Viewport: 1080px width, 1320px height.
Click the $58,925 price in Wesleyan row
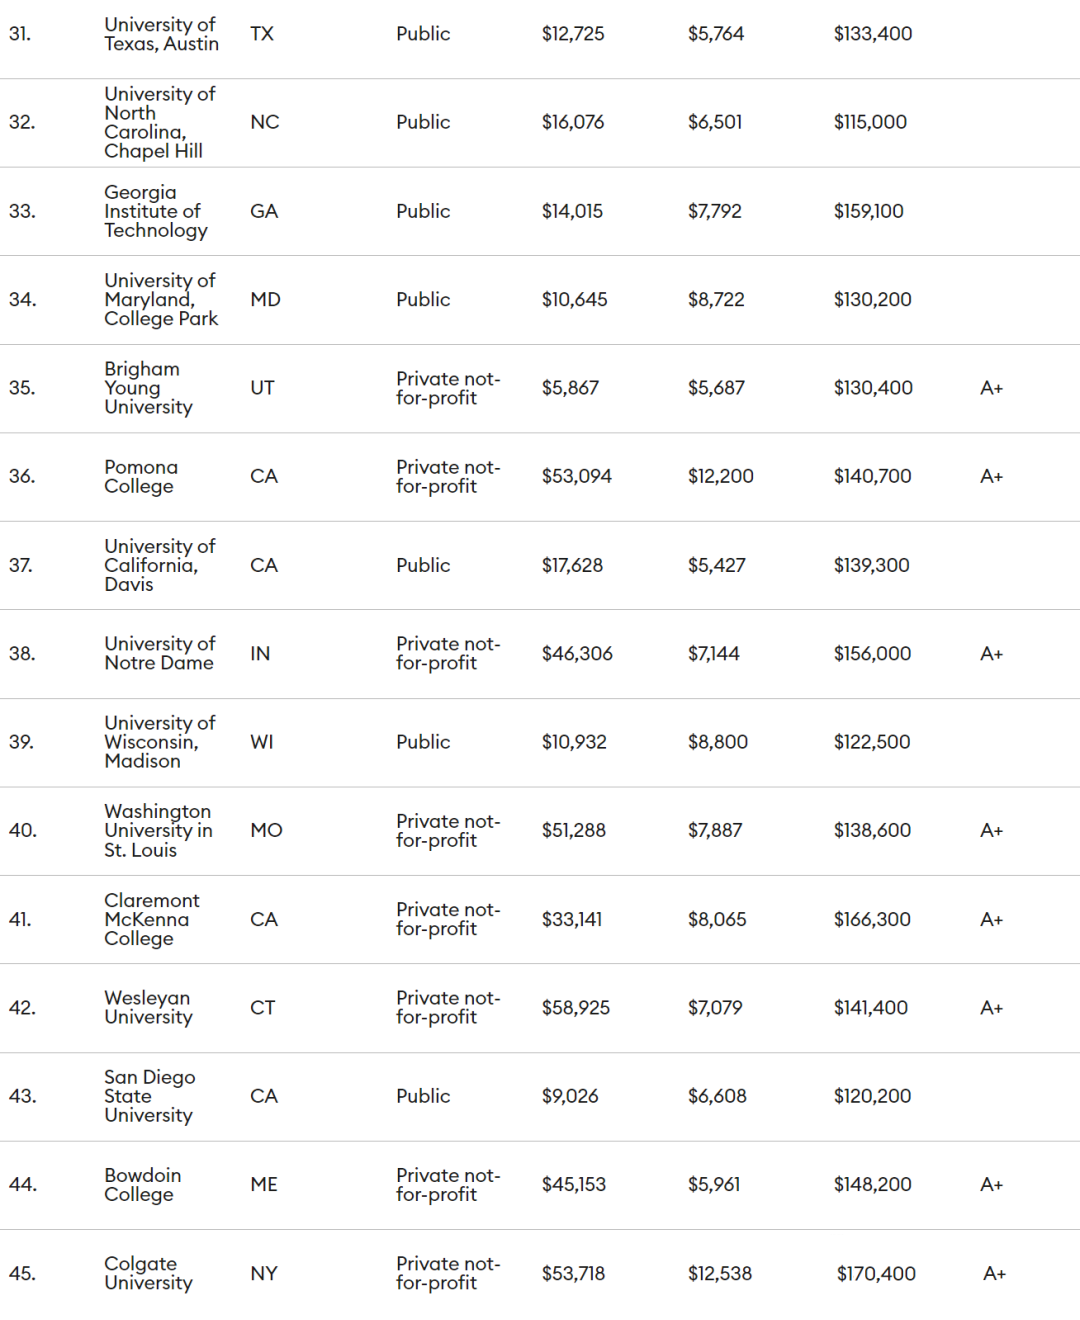tap(575, 1007)
